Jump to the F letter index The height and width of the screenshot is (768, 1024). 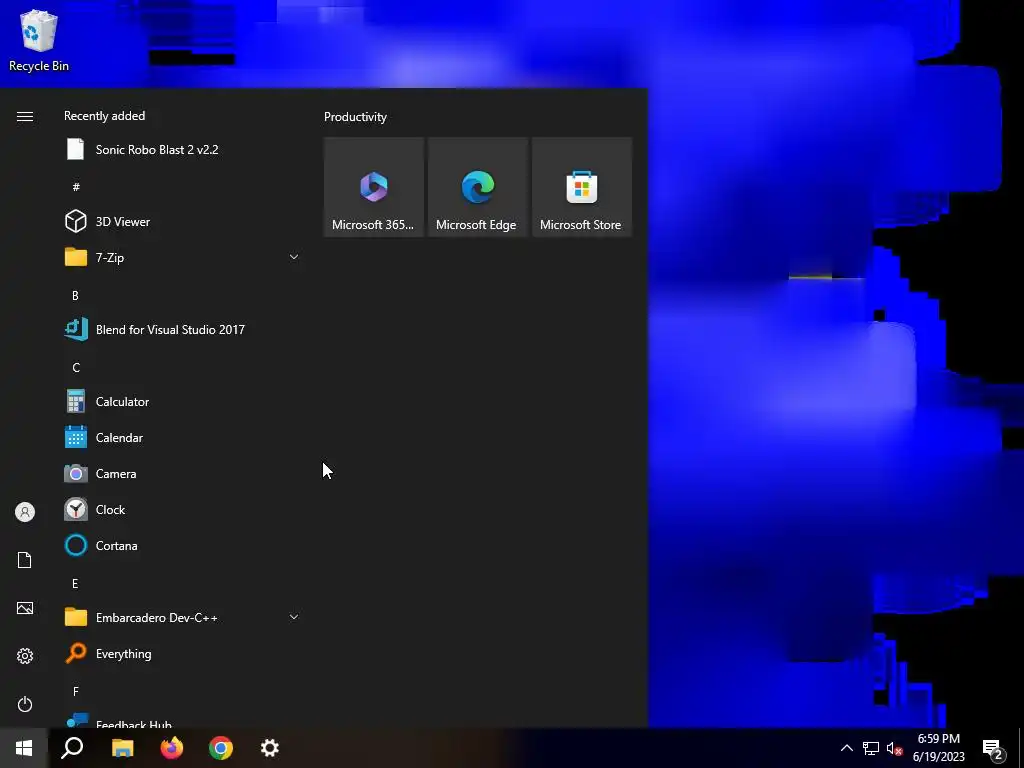(x=76, y=692)
